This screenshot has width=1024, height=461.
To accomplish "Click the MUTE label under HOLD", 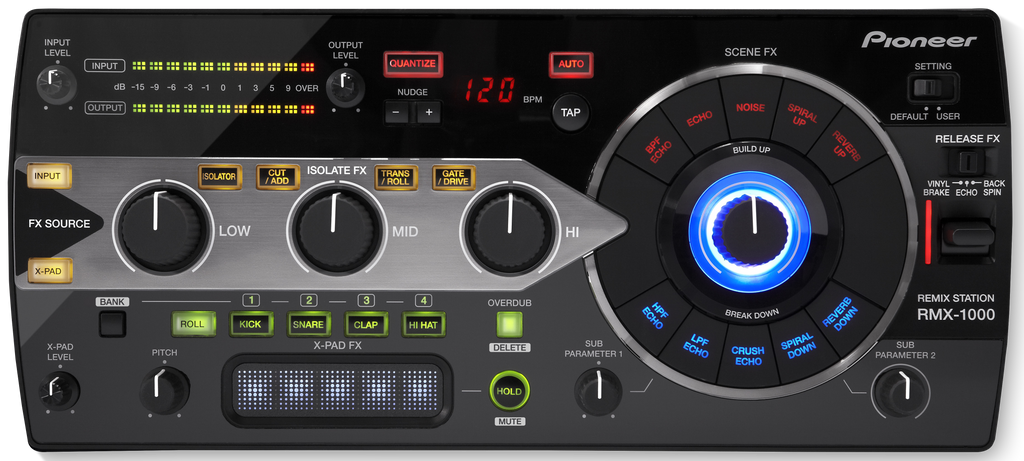I will click(x=509, y=422).
